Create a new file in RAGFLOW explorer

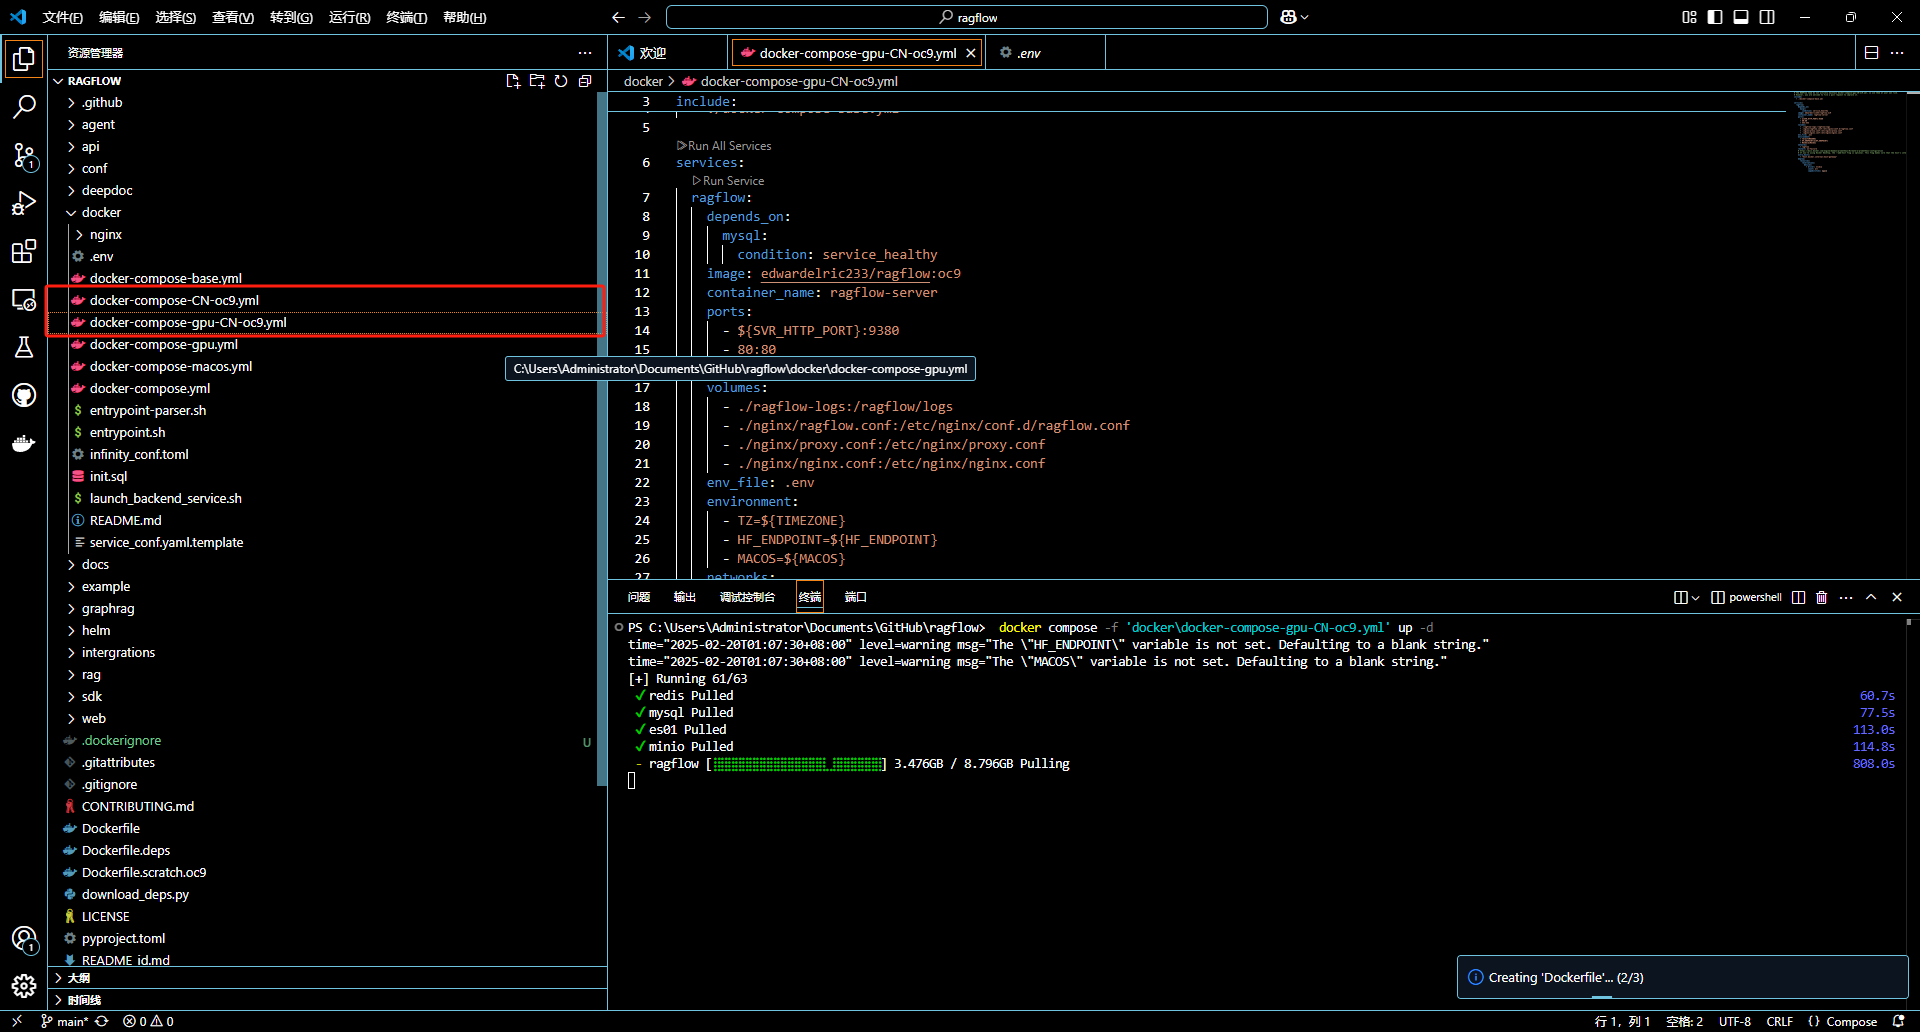(513, 81)
